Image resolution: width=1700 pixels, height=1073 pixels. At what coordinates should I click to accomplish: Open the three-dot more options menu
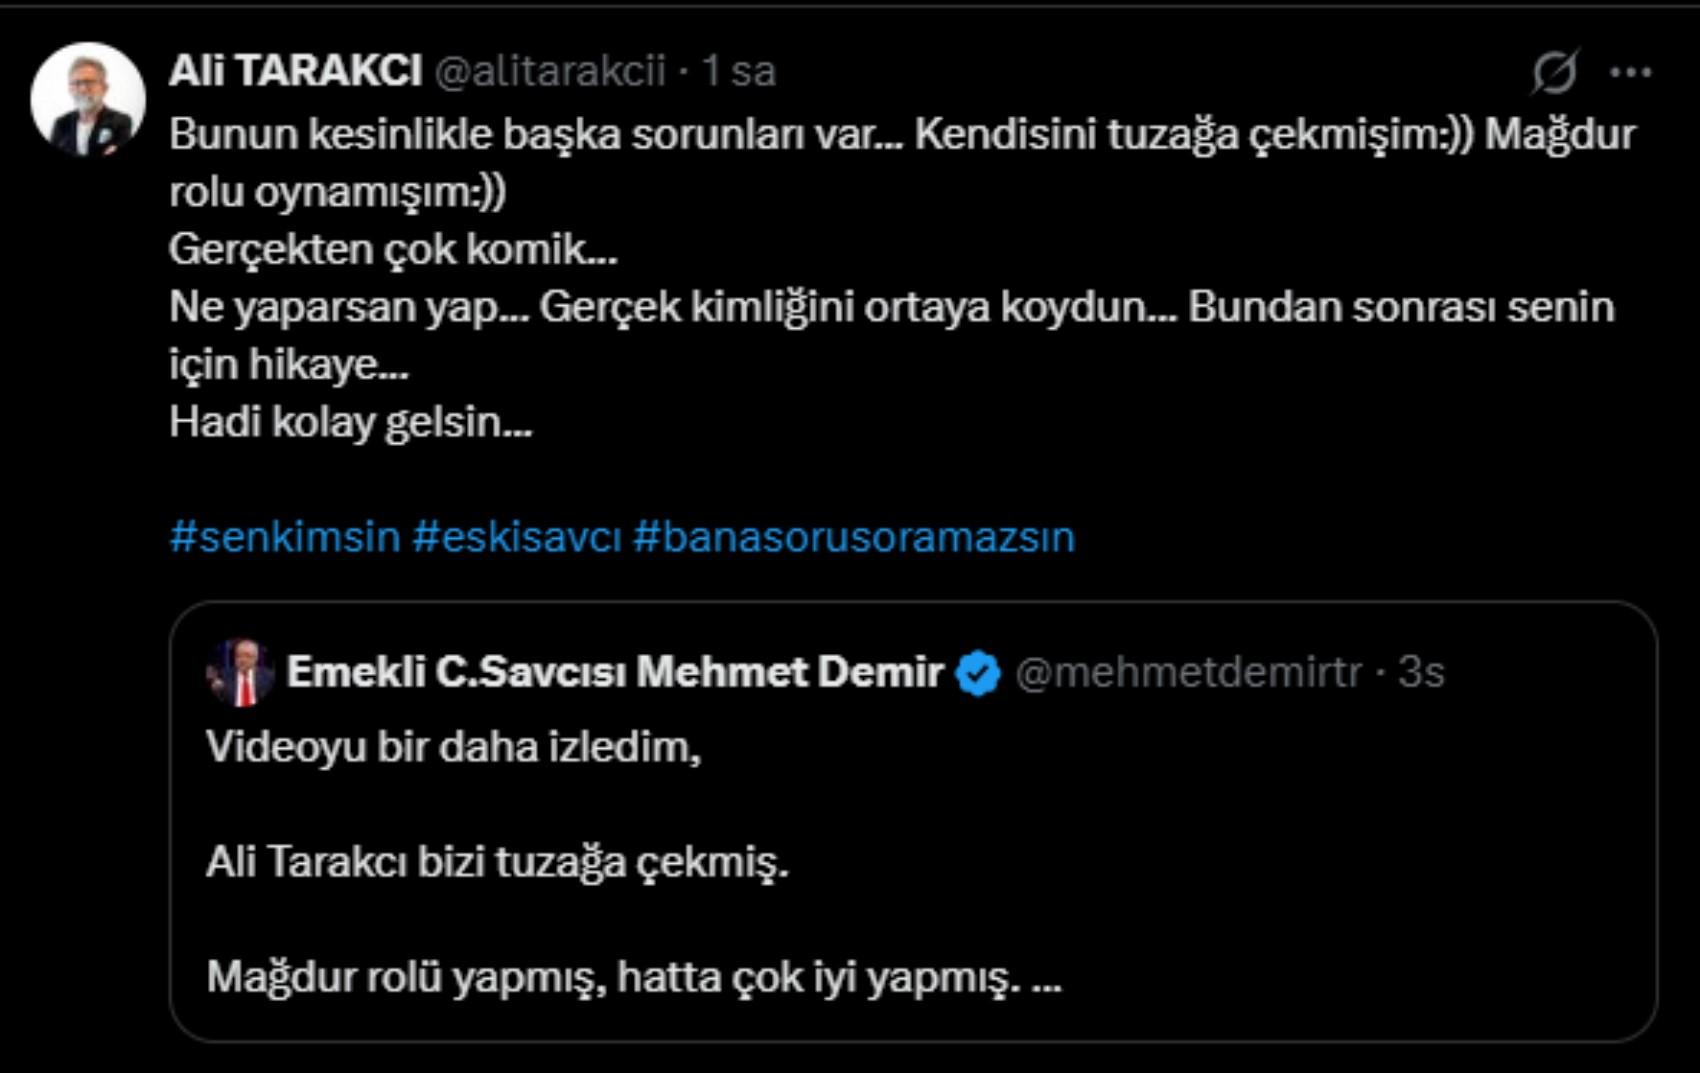(1630, 72)
